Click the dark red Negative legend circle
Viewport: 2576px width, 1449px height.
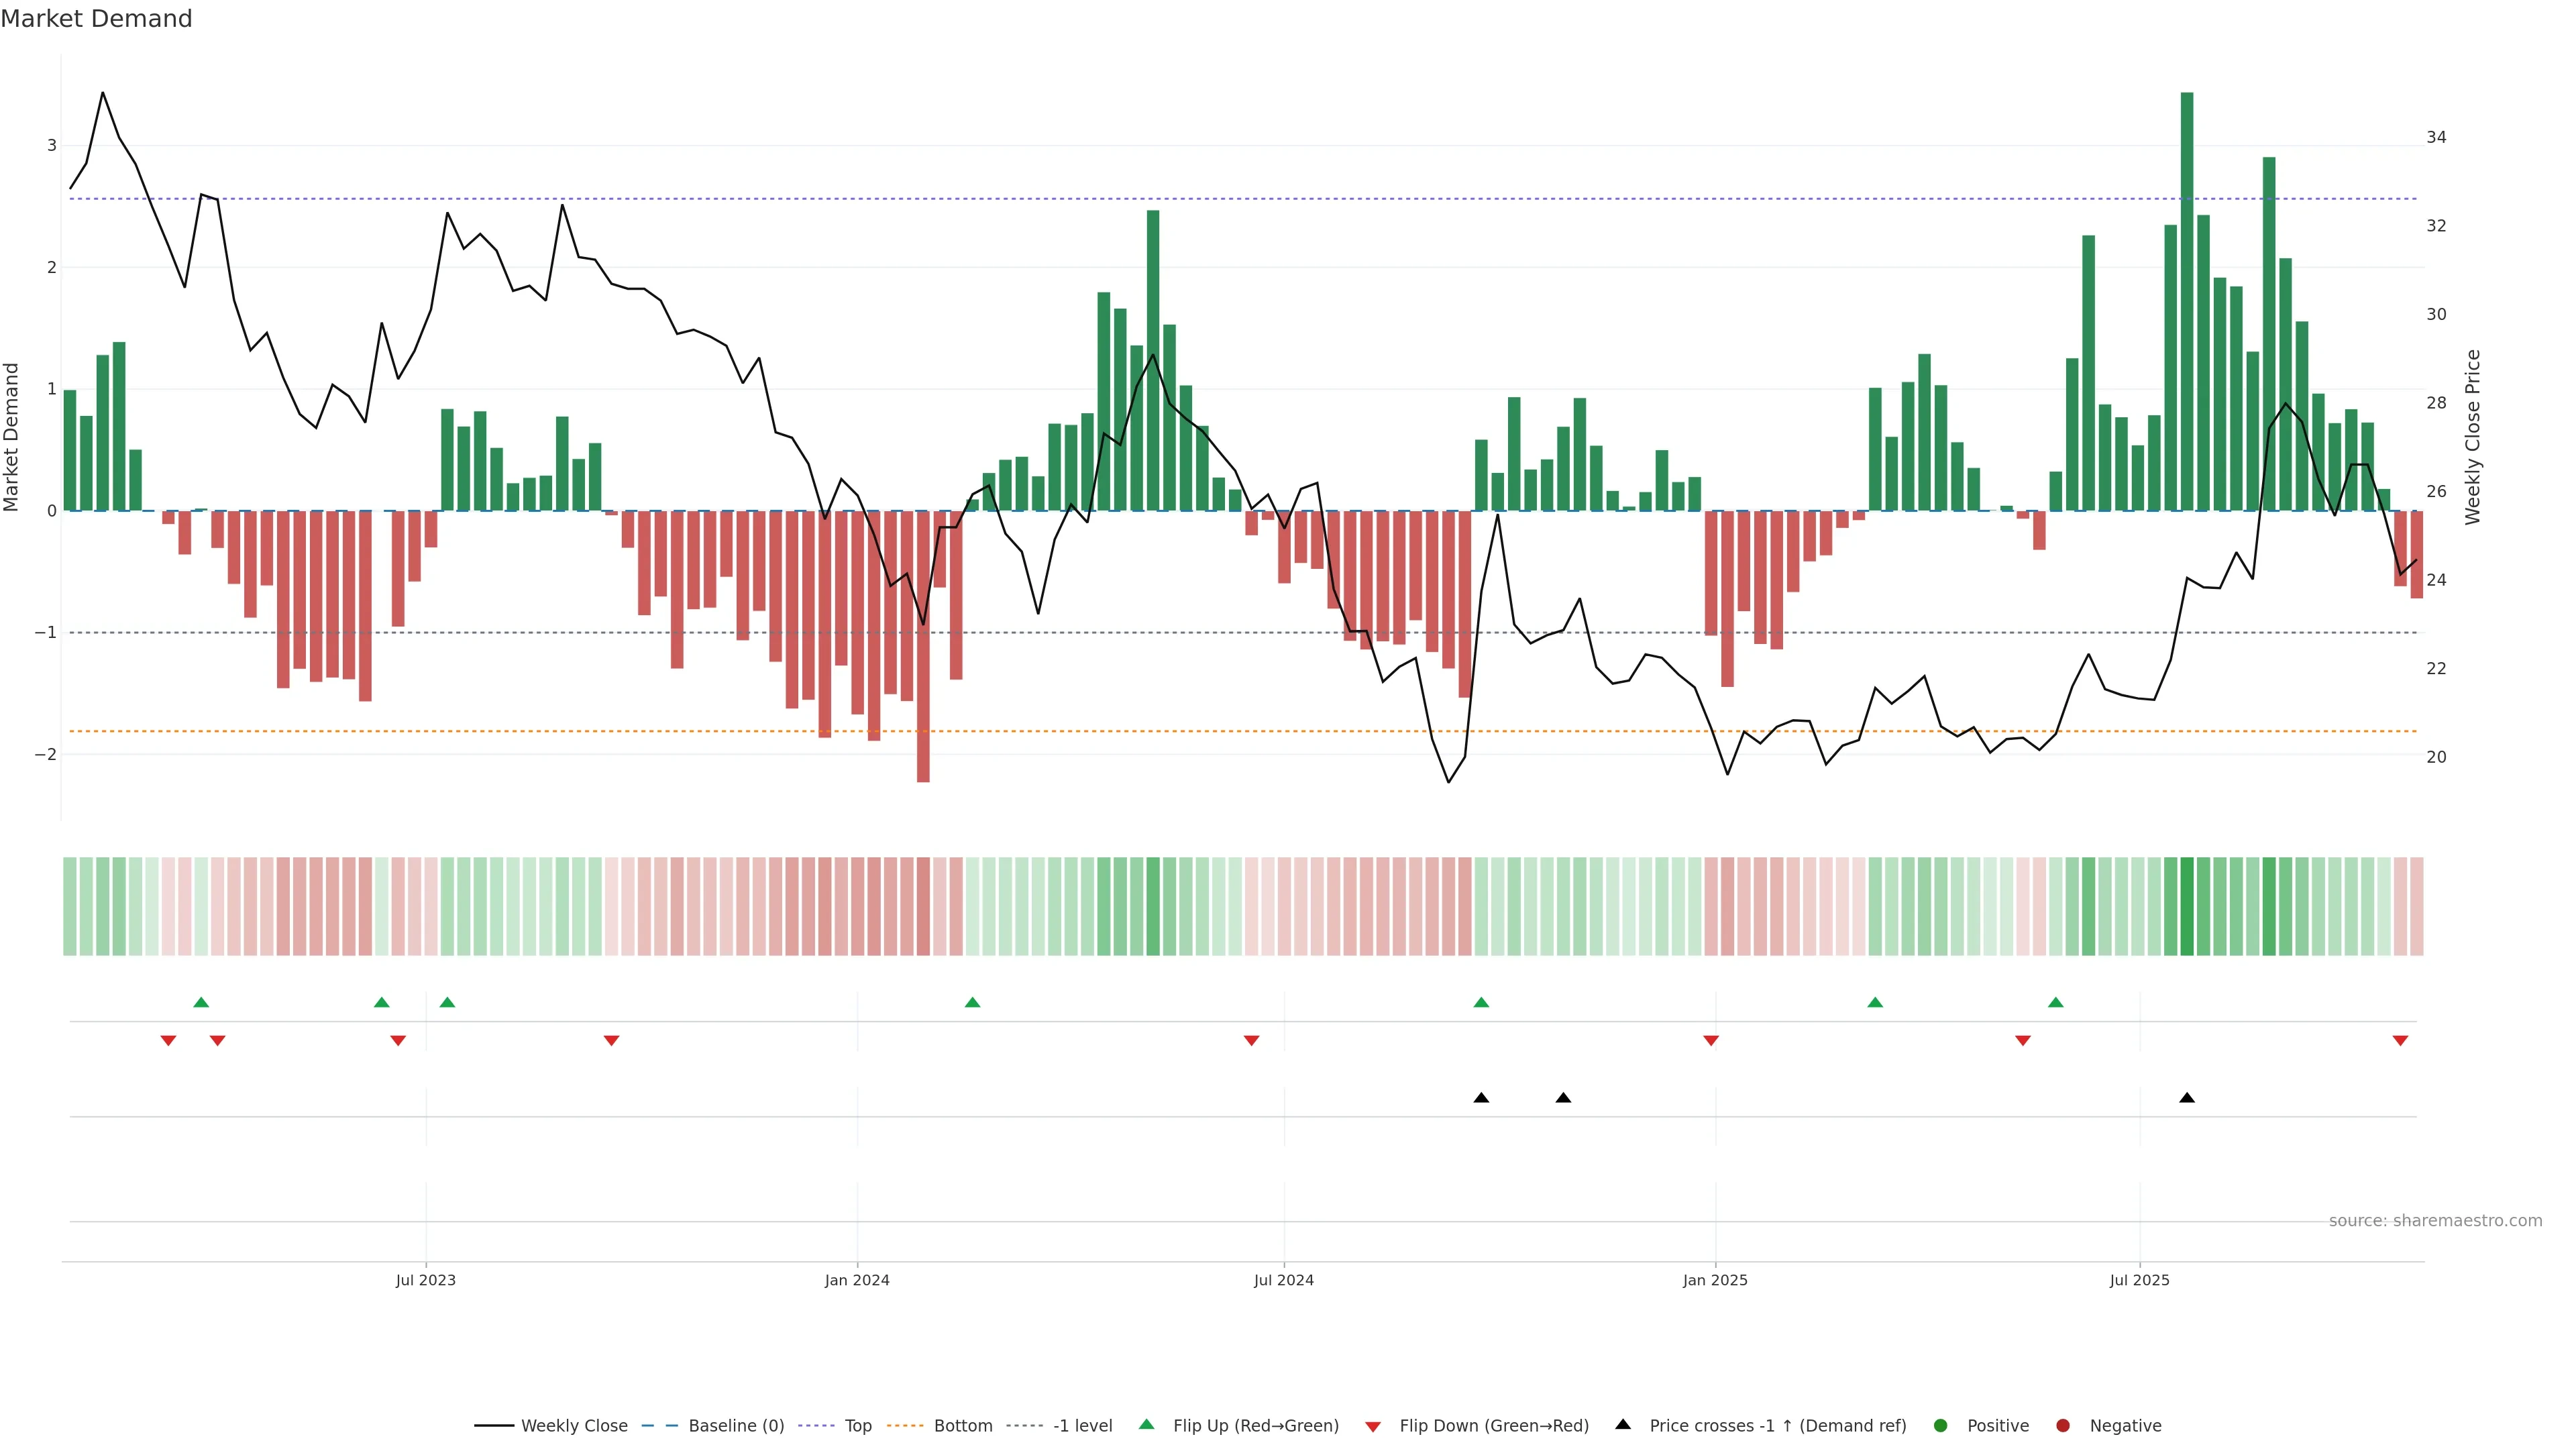pyautogui.click(x=2063, y=1426)
